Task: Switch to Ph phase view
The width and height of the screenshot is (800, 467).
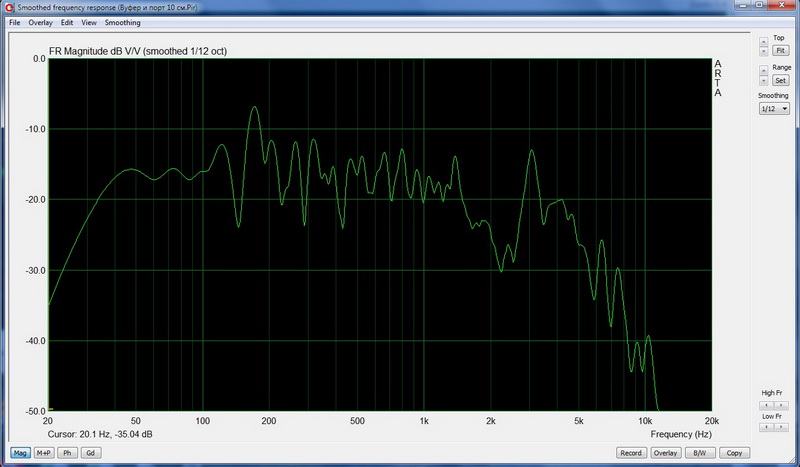Action: [67, 453]
